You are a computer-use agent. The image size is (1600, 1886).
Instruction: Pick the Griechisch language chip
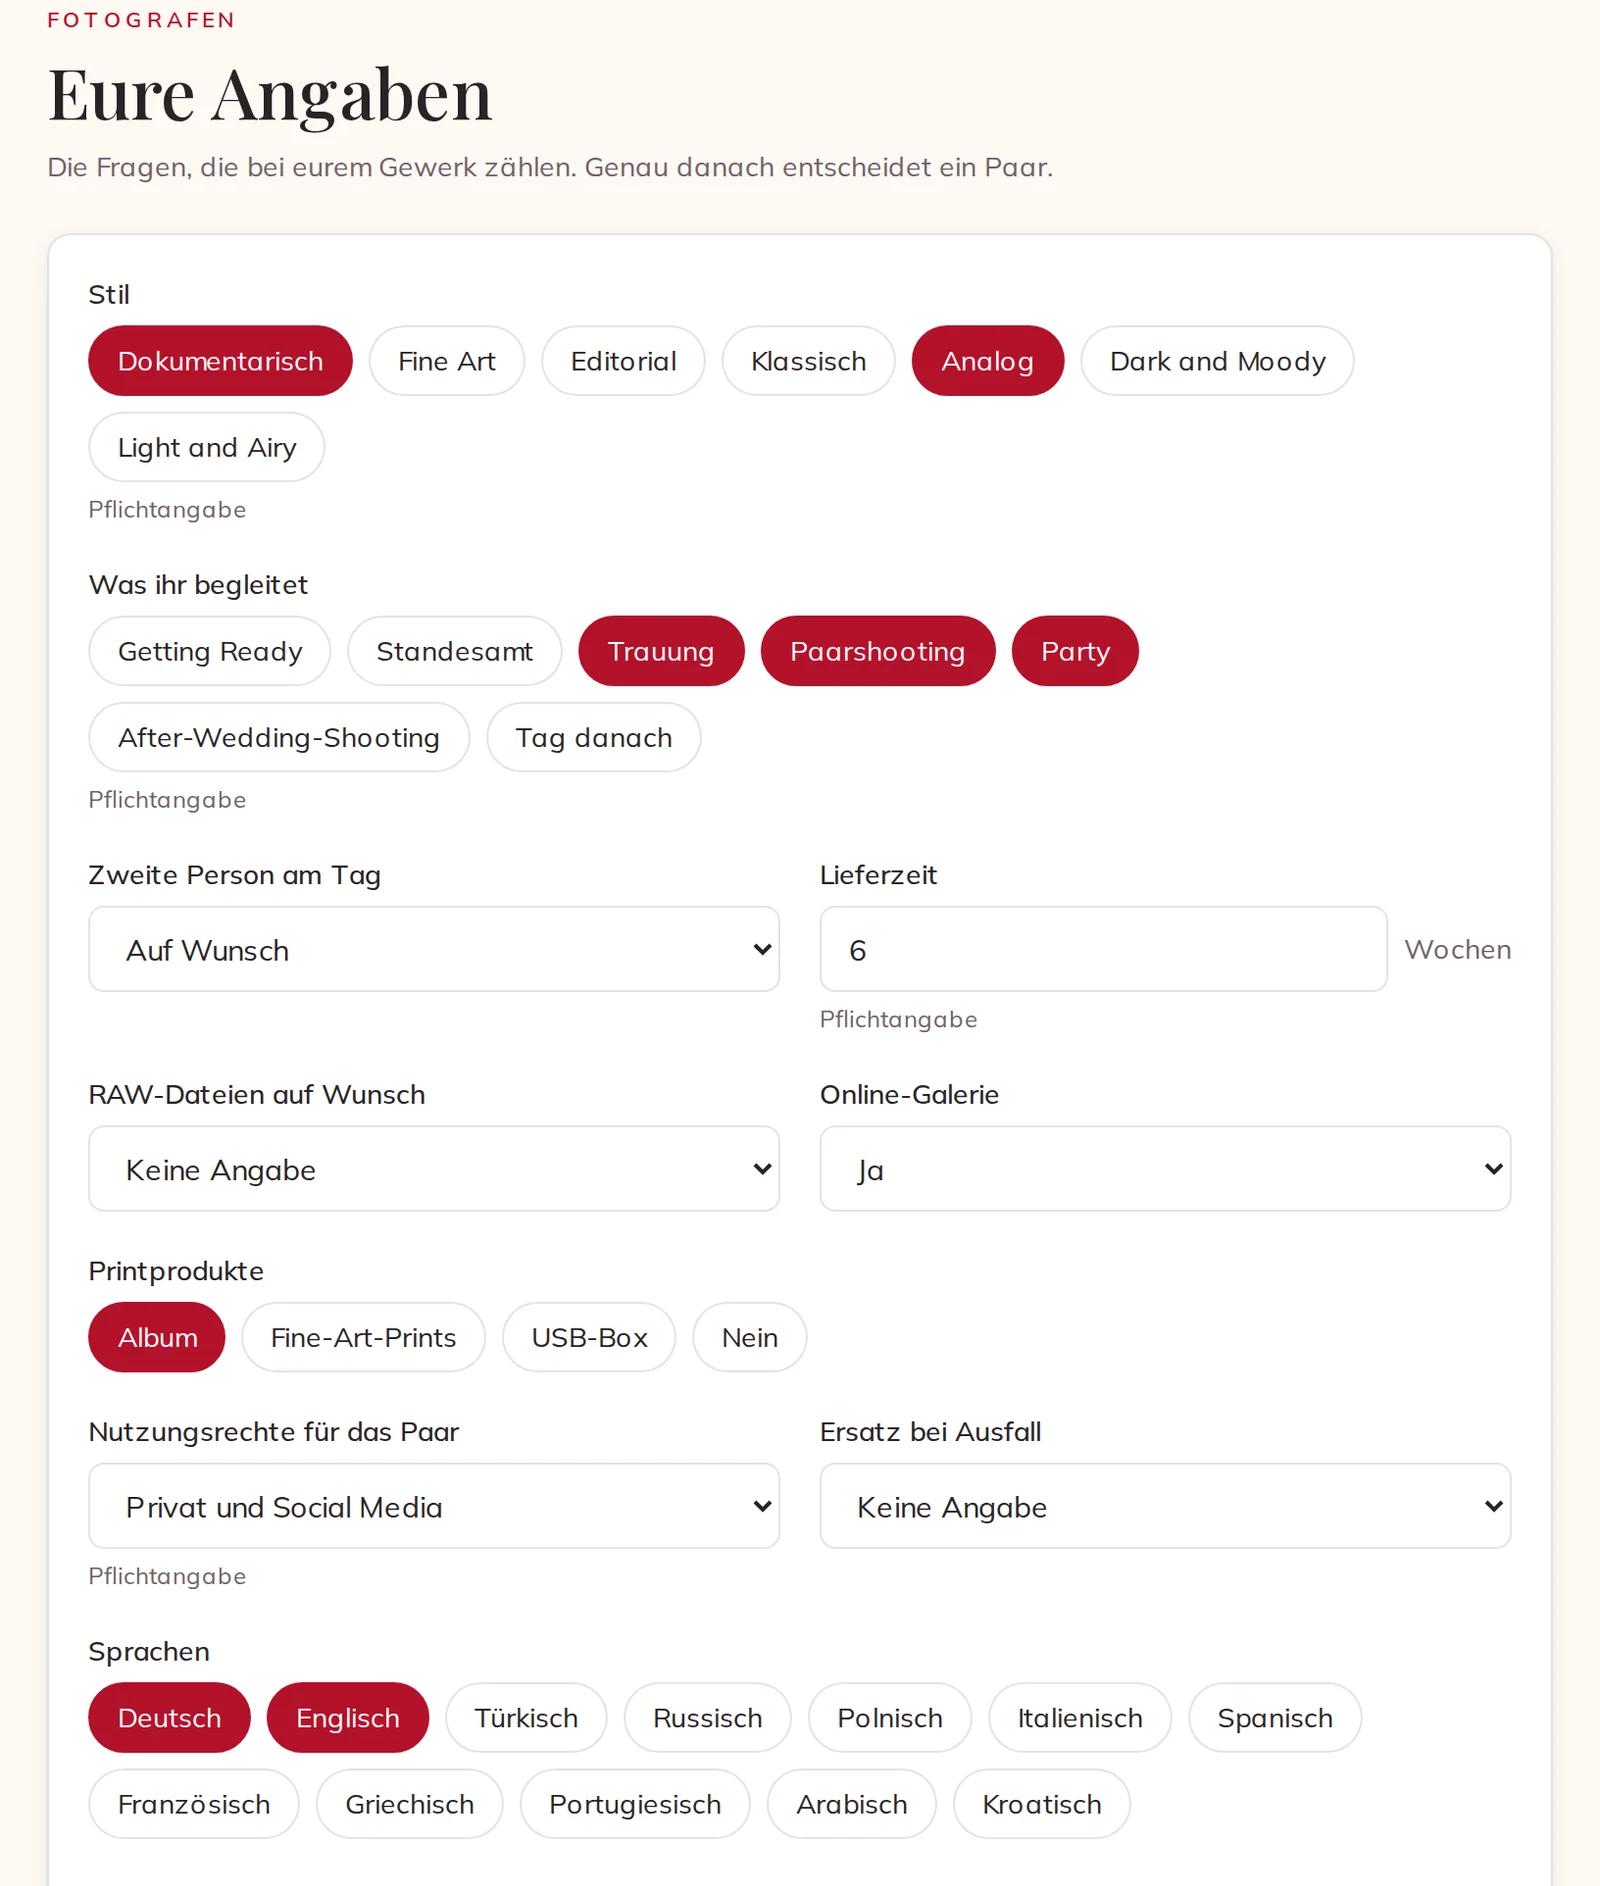[409, 1804]
